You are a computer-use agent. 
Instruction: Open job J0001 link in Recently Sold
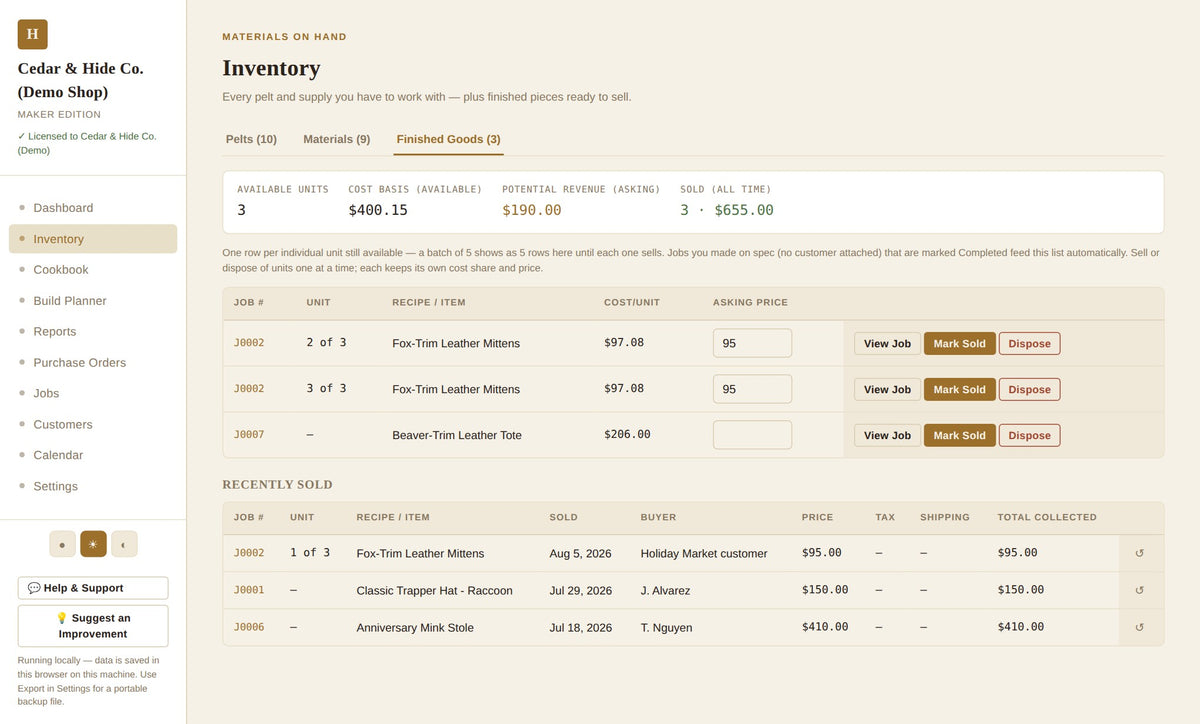coord(249,590)
